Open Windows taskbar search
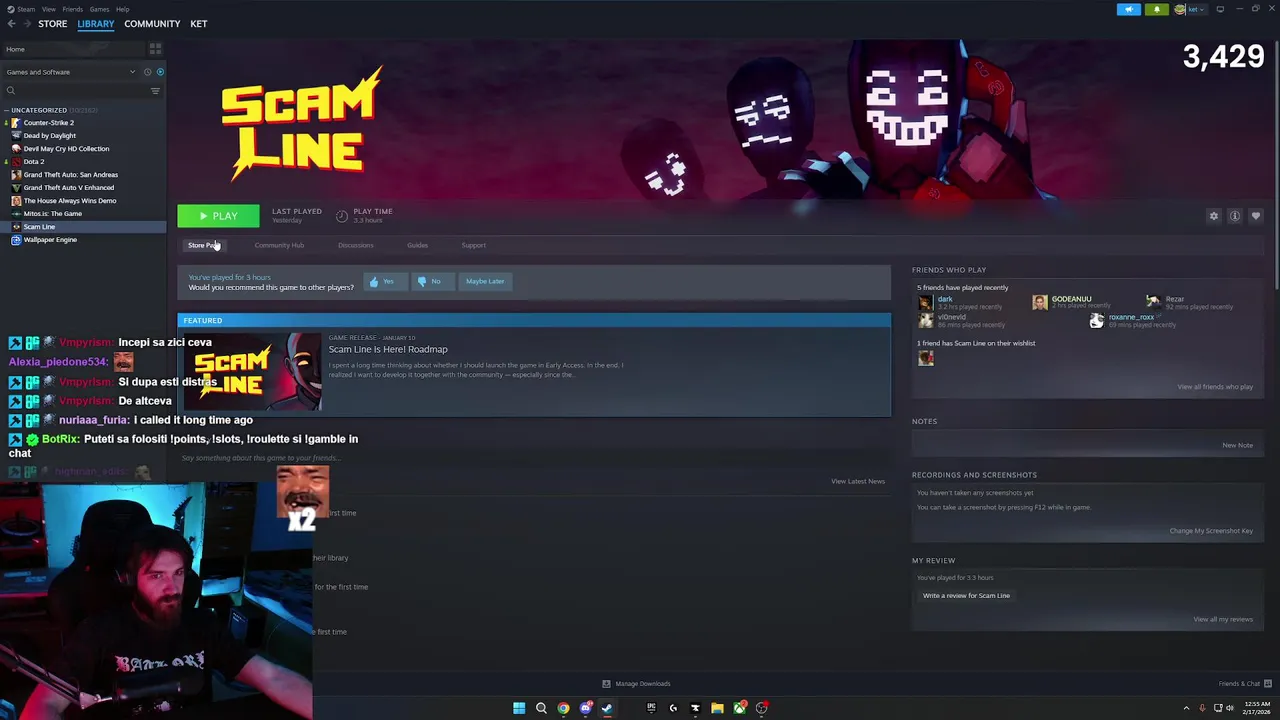The width and height of the screenshot is (1280, 720). pyautogui.click(x=541, y=708)
